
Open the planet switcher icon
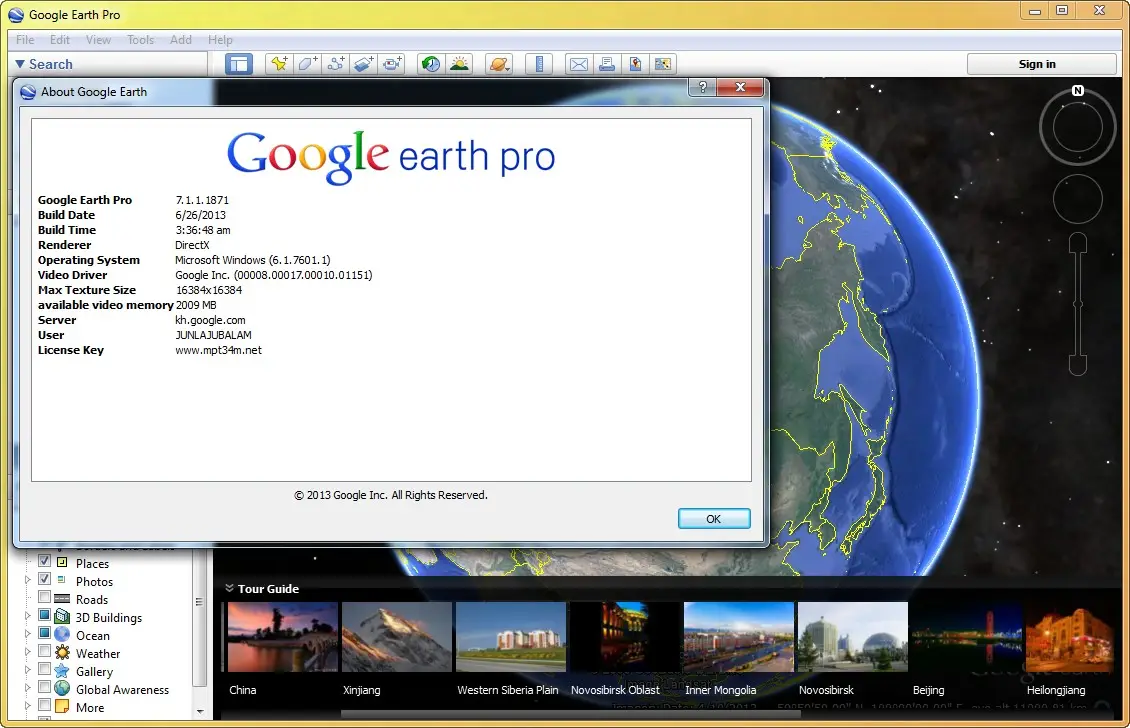pos(499,64)
